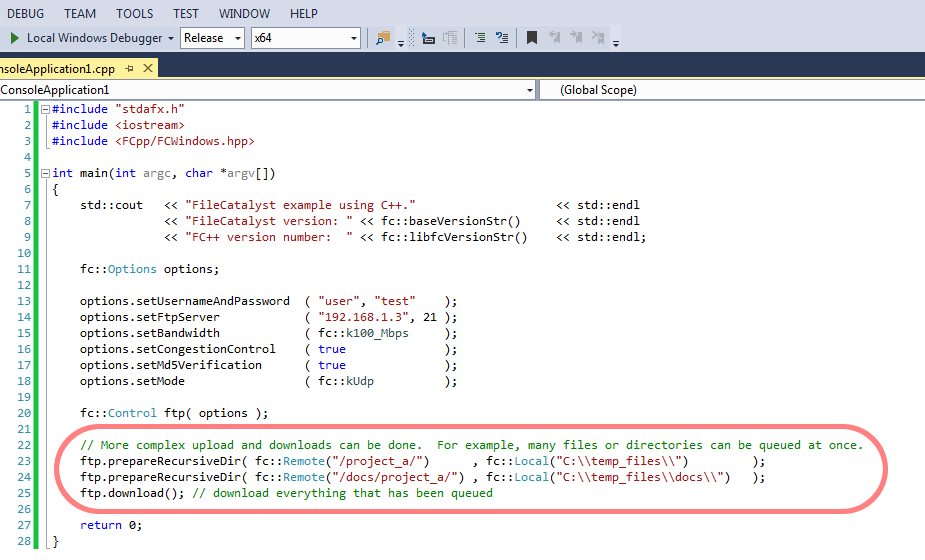925x560 pixels.
Task: Collapse the main function outlining block
Action: 44,173
